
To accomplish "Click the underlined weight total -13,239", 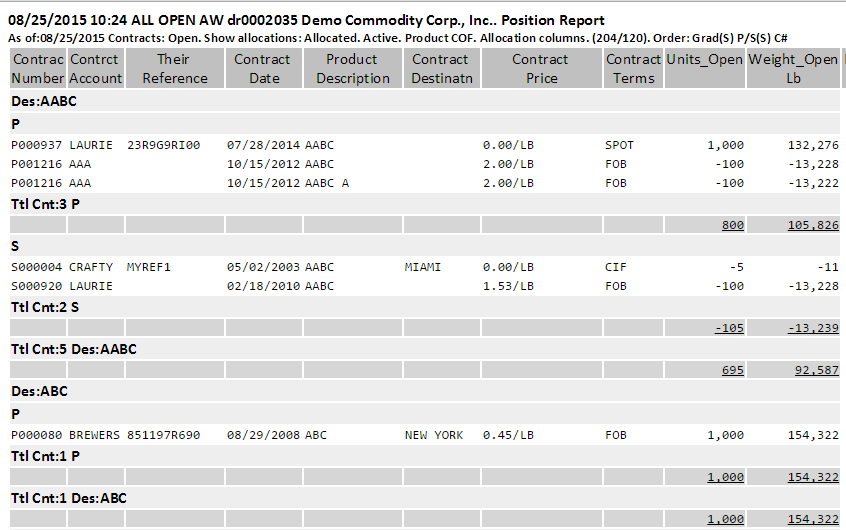I will pyautogui.click(x=813, y=328).
